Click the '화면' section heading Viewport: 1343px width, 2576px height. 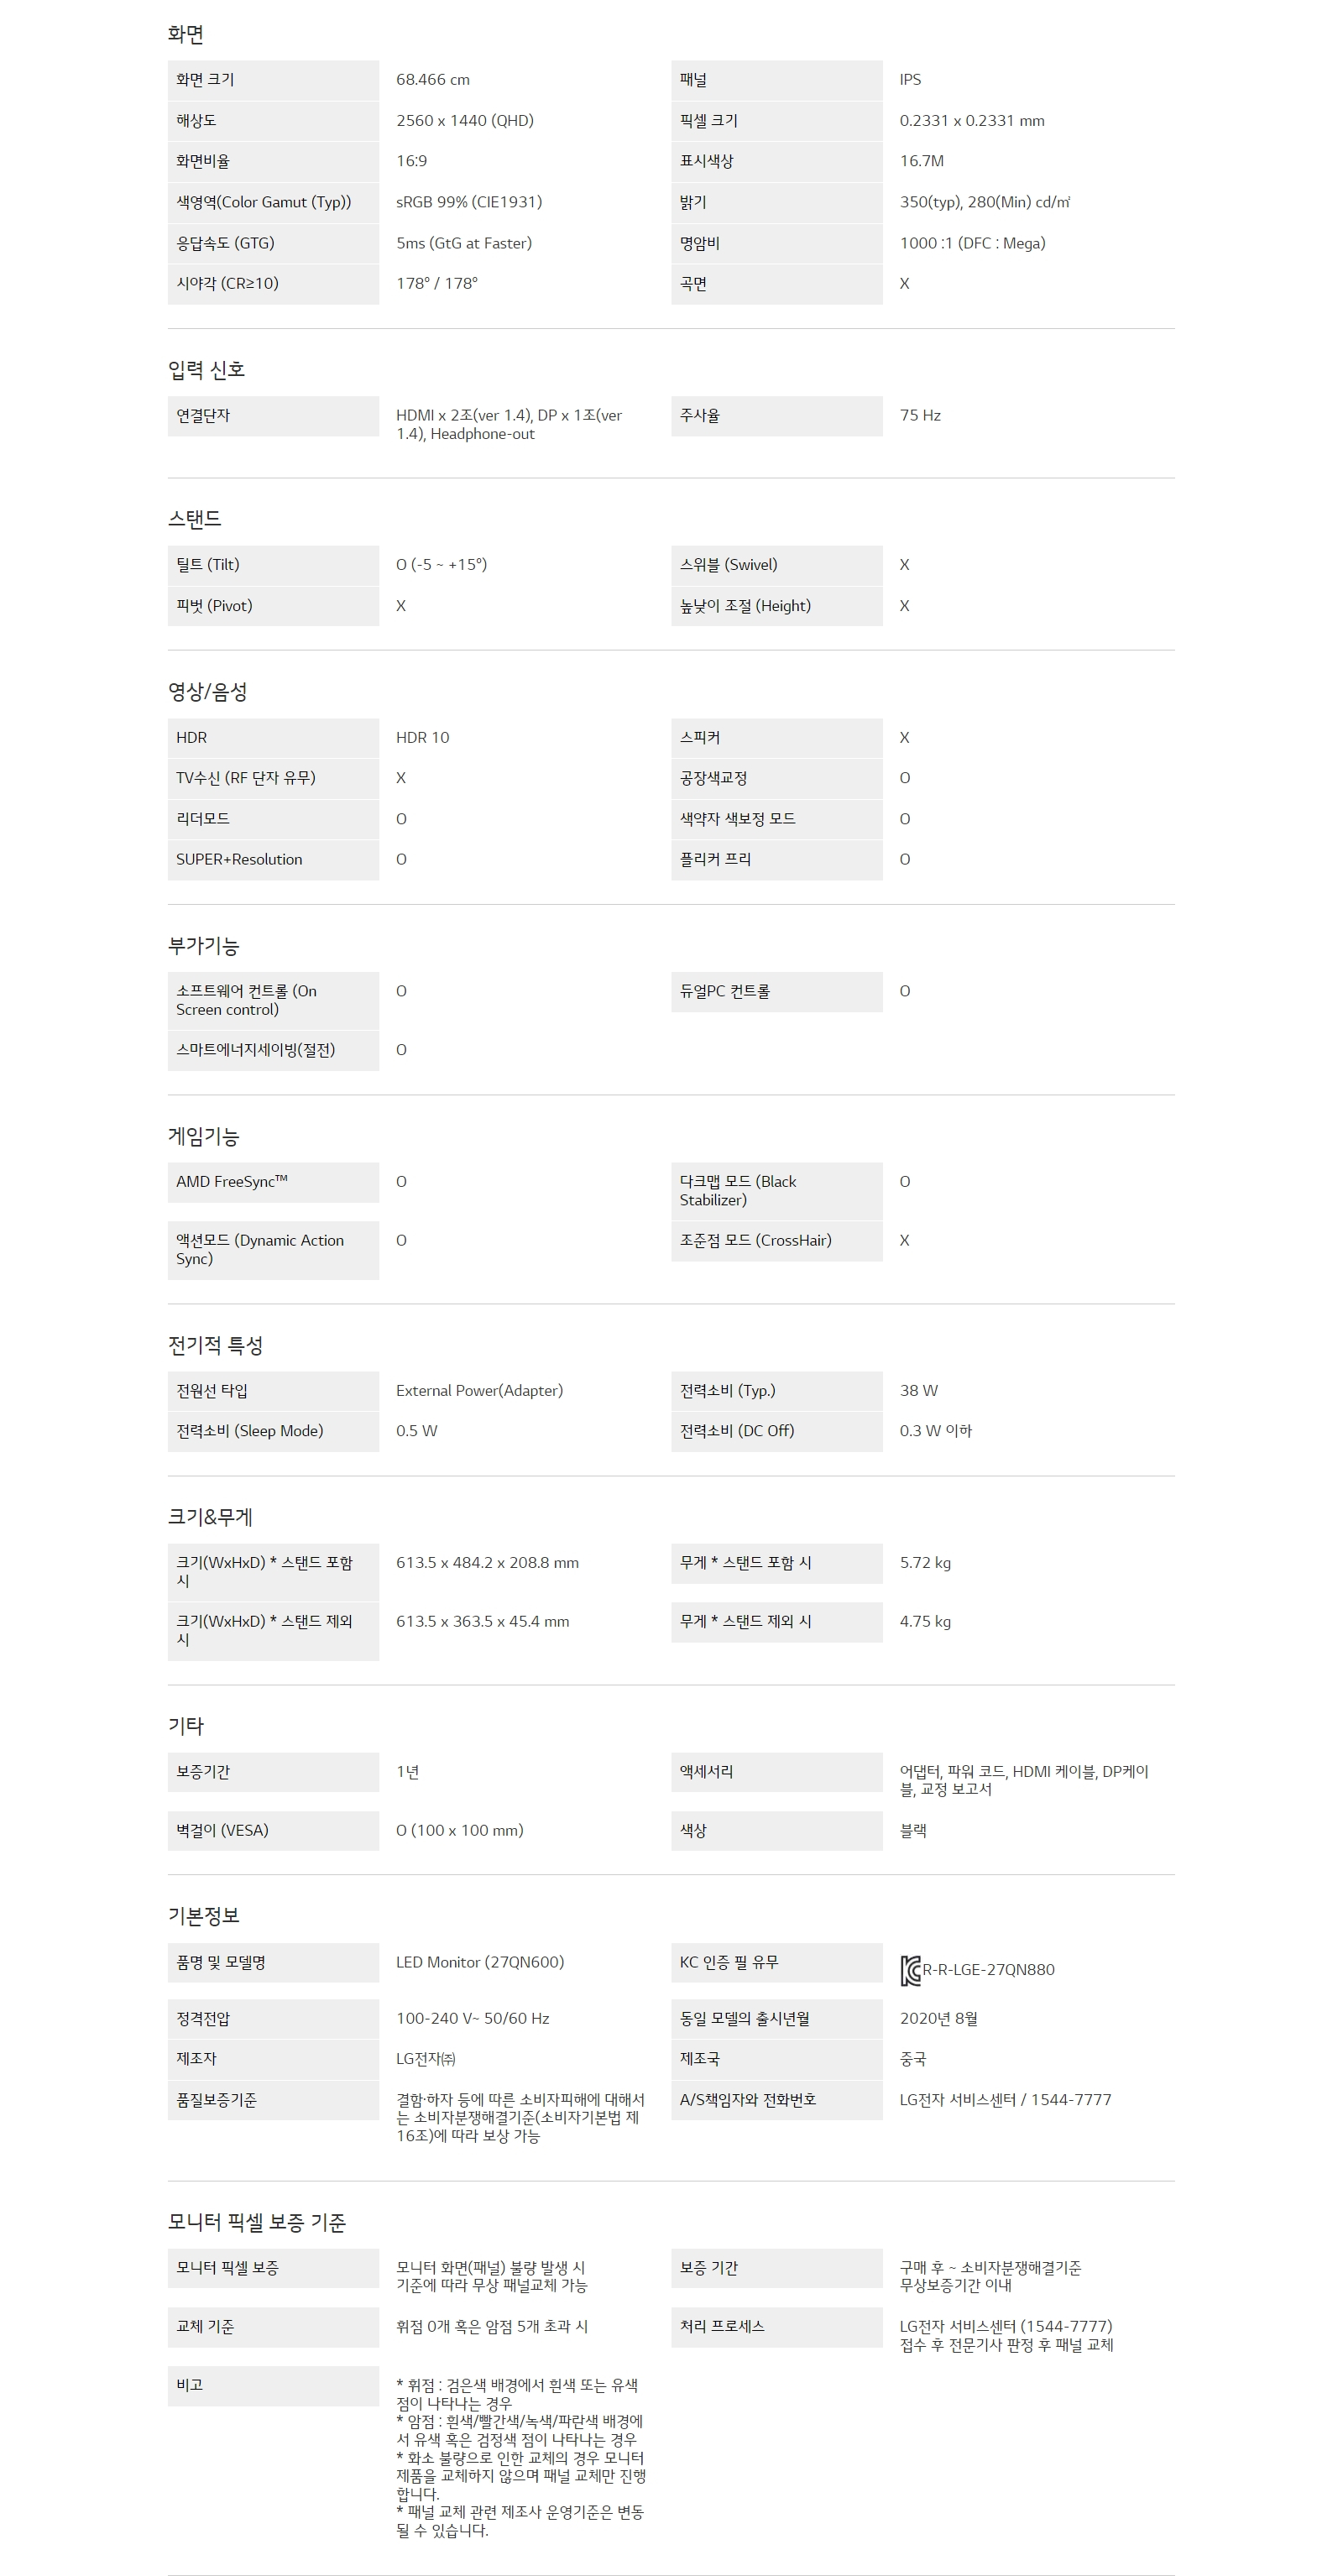click(x=186, y=34)
